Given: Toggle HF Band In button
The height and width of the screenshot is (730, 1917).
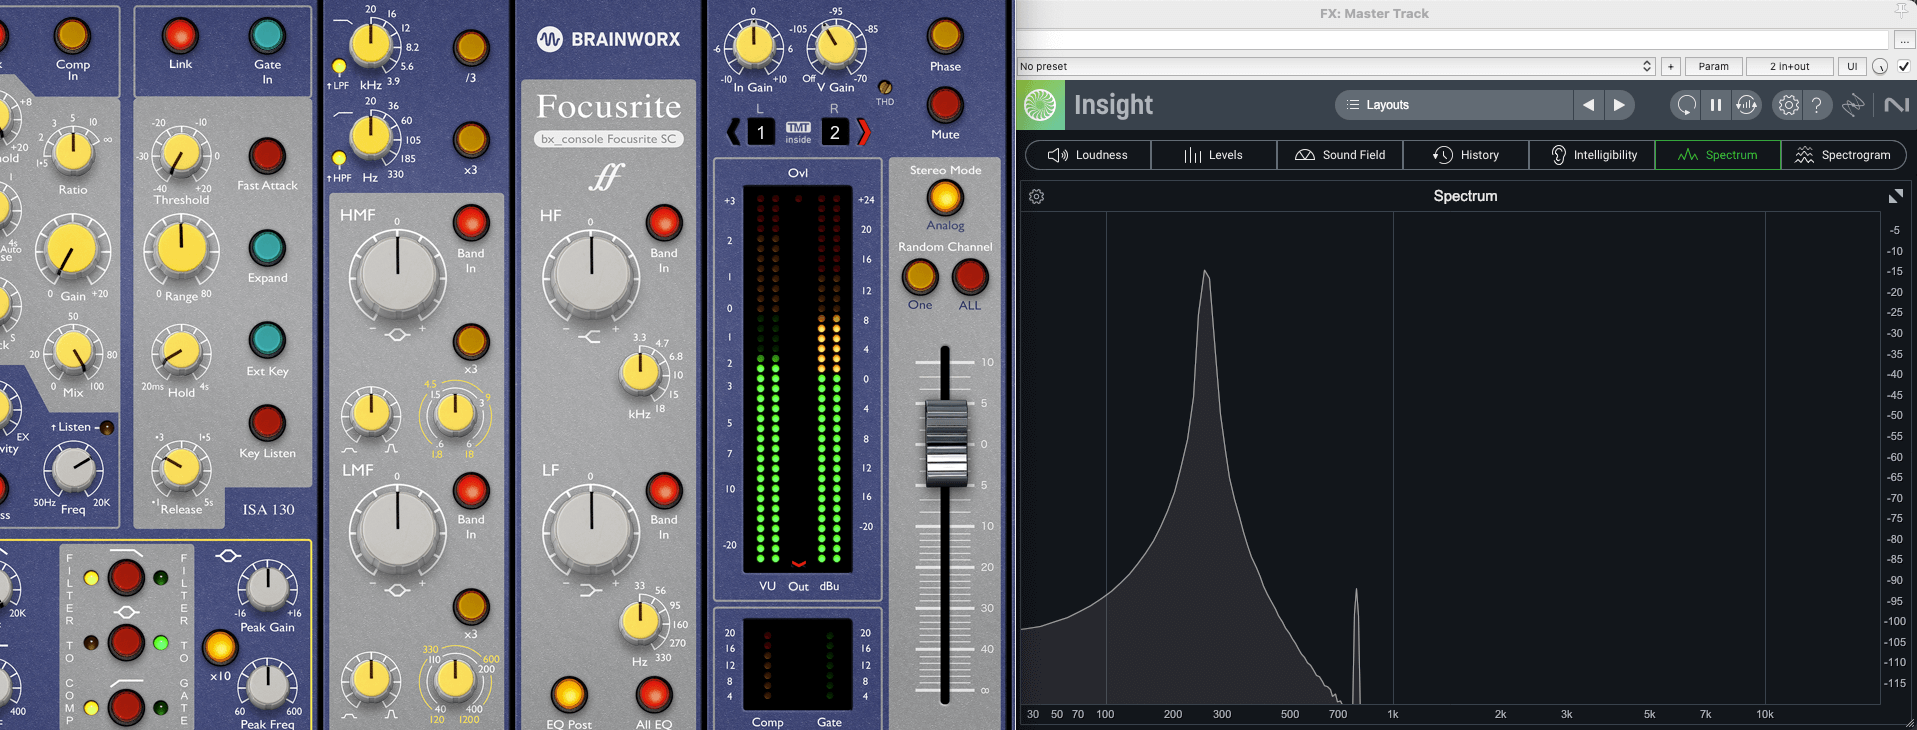Looking at the screenshot, I should (664, 222).
